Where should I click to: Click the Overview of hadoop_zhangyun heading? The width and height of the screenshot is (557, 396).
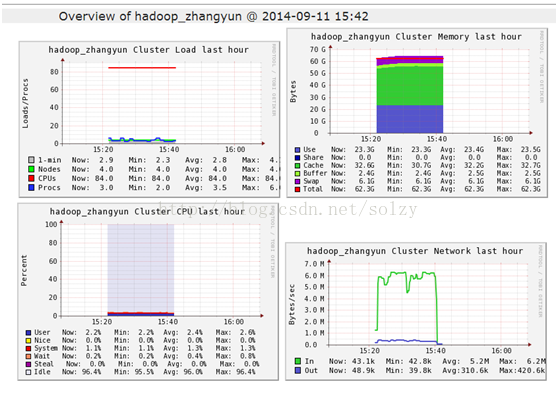(213, 16)
